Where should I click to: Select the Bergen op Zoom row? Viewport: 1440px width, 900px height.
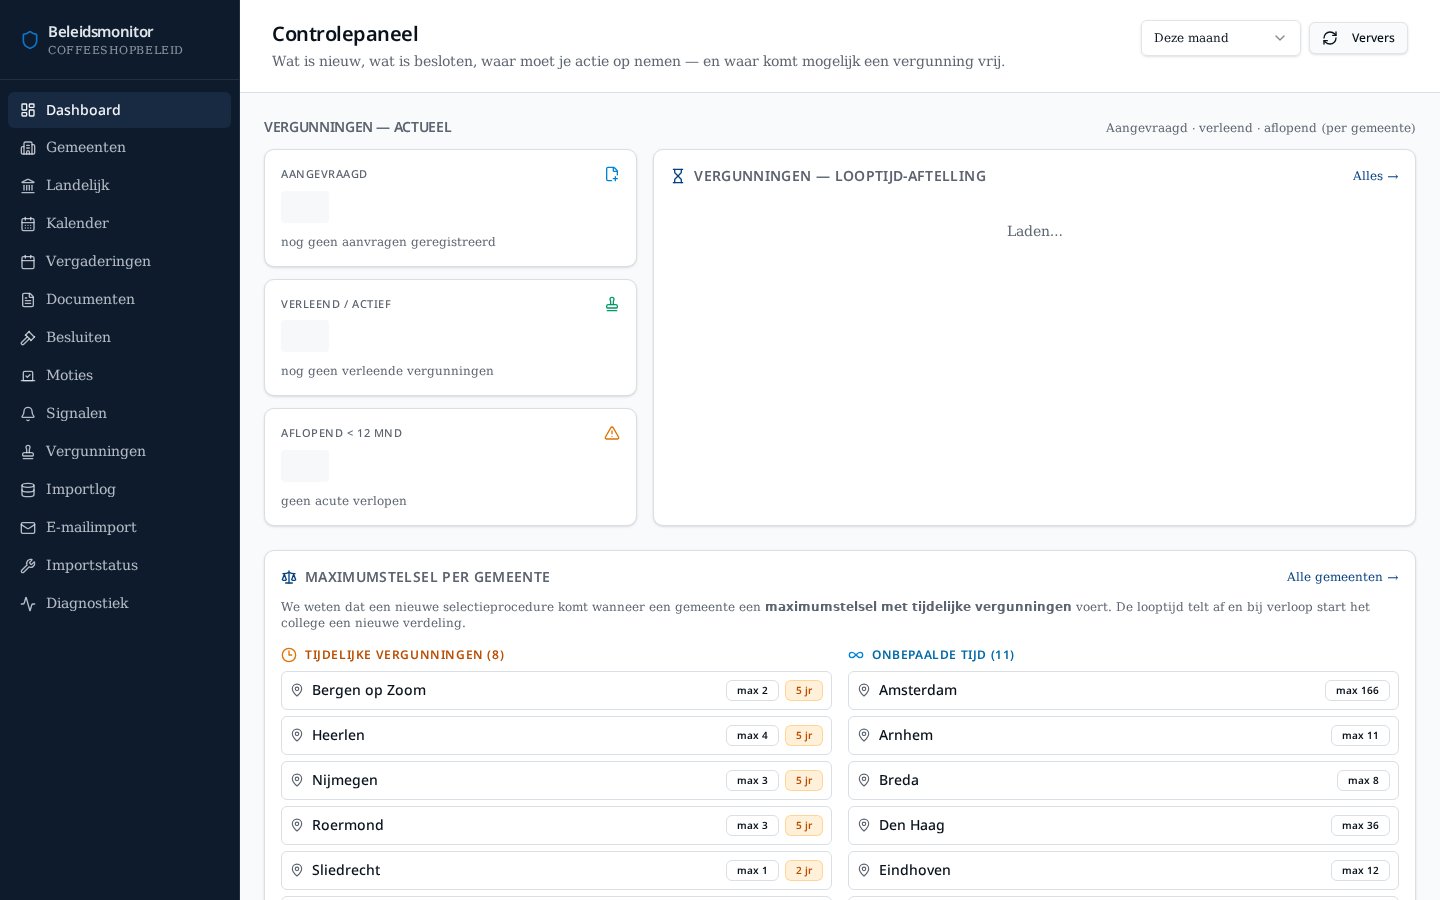[x=556, y=690]
